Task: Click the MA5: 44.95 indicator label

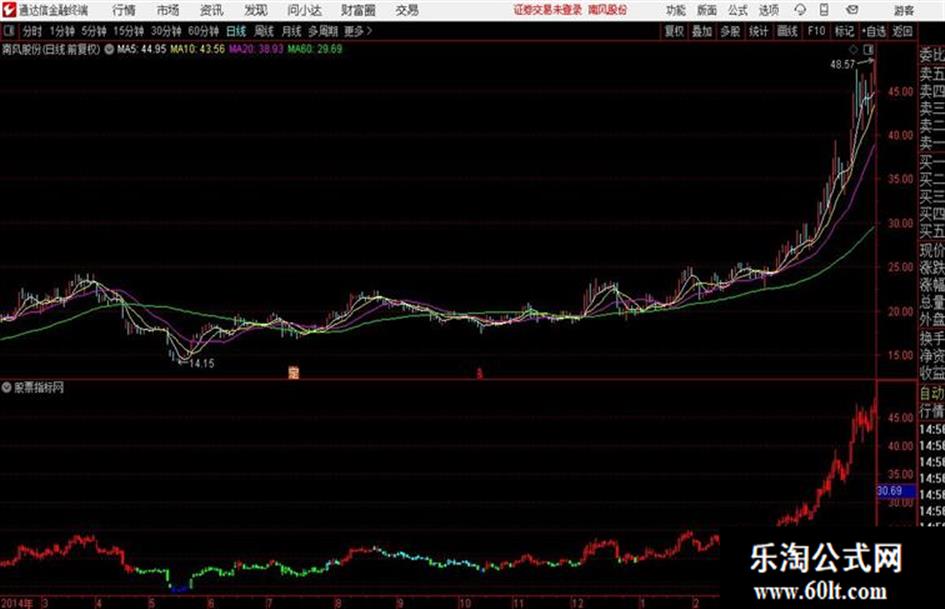Action: click(x=142, y=49)
